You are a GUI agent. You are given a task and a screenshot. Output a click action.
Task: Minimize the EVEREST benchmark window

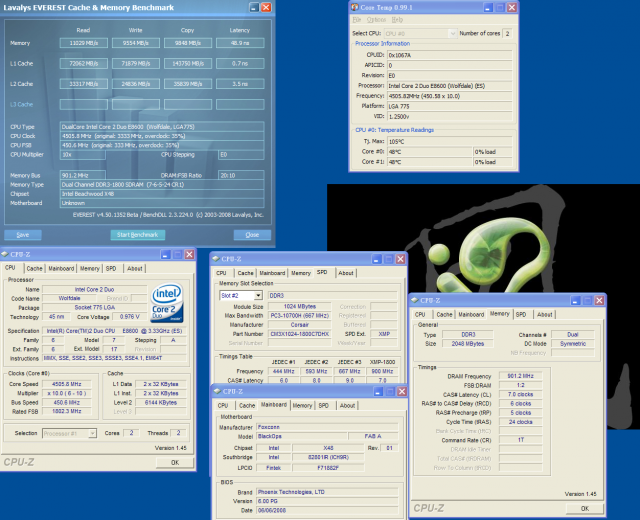pos(254,7)
